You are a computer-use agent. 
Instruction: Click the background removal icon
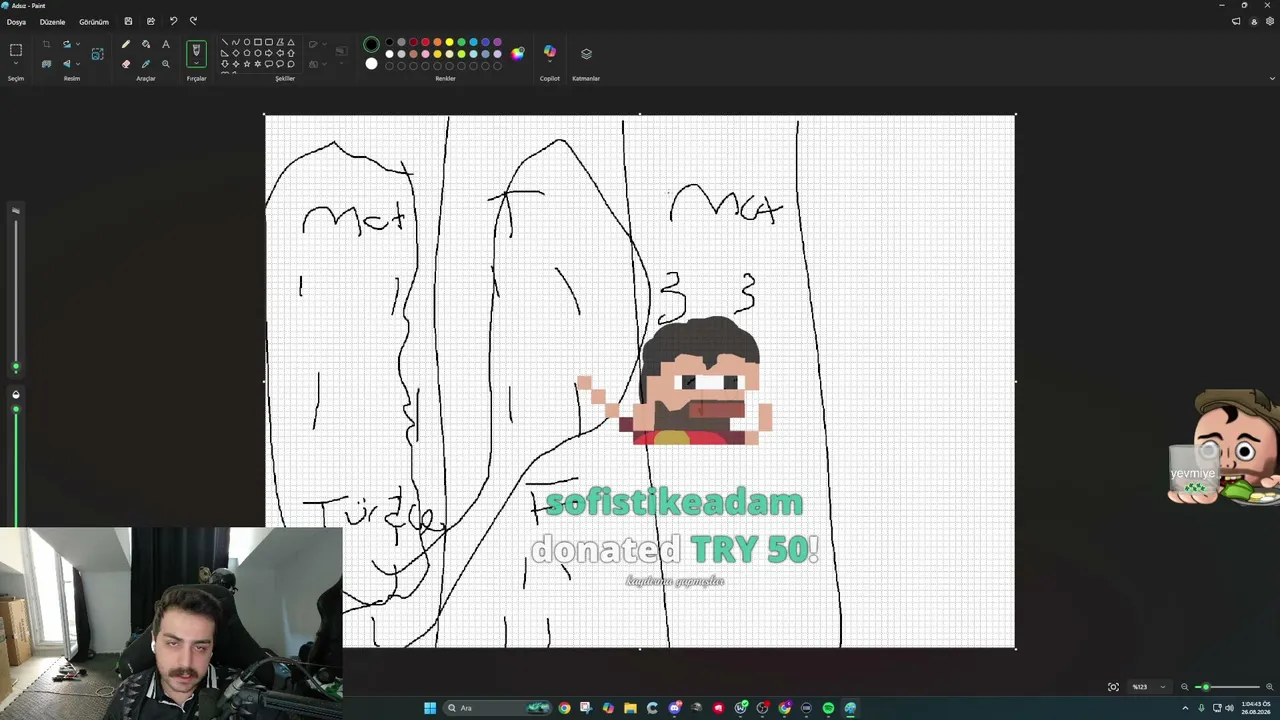coord(46,64)
